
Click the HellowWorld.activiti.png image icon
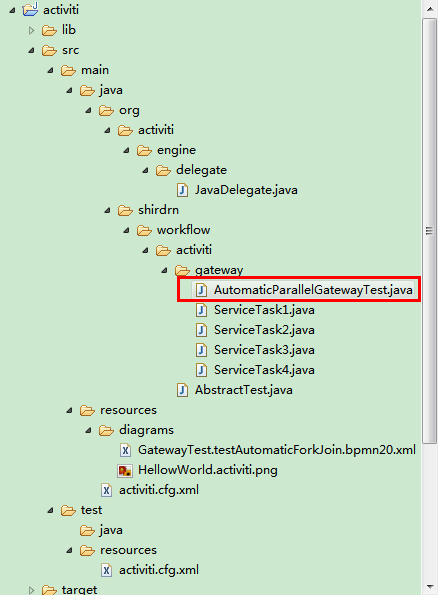click(125, 471)
